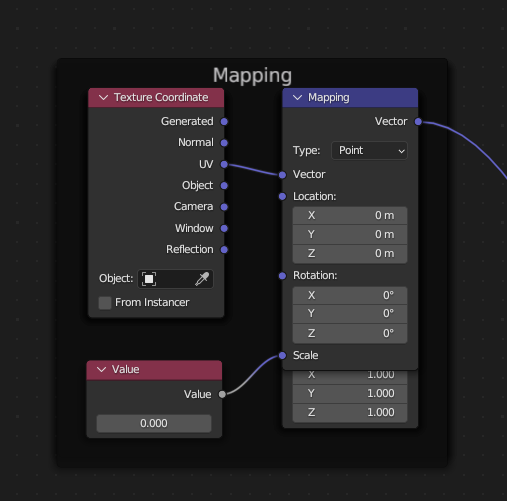
Task: Click the Rotation input socket
Action: 282,276
